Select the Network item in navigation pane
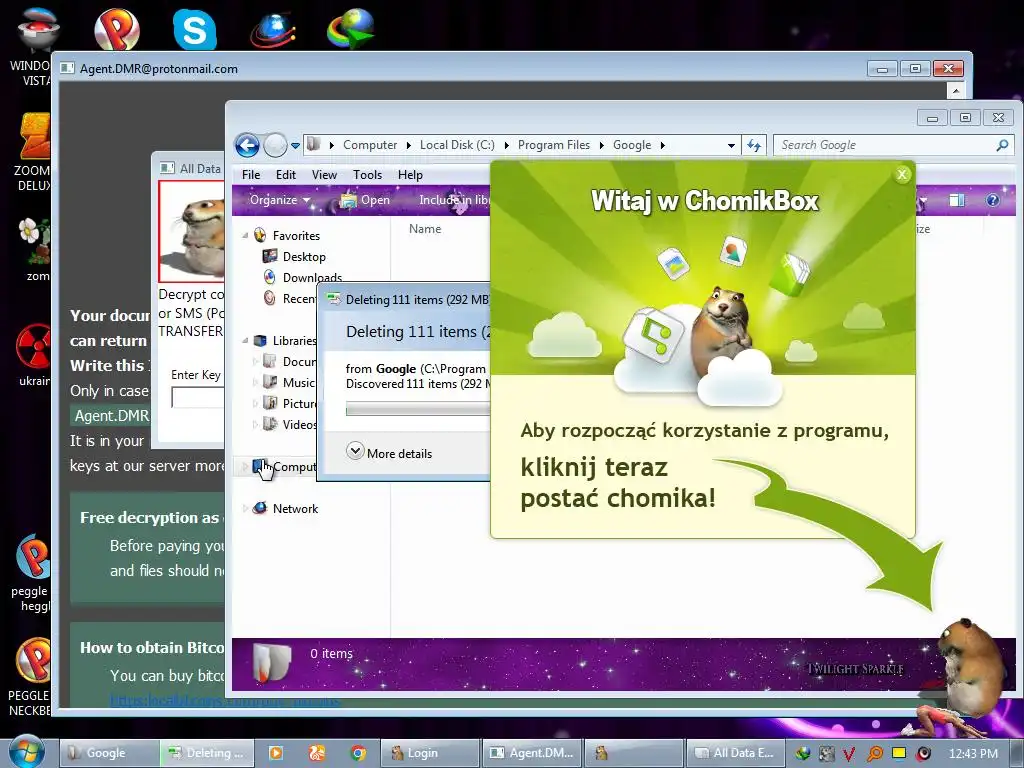This screenshot has height=768, width=1024. point(295,508)
